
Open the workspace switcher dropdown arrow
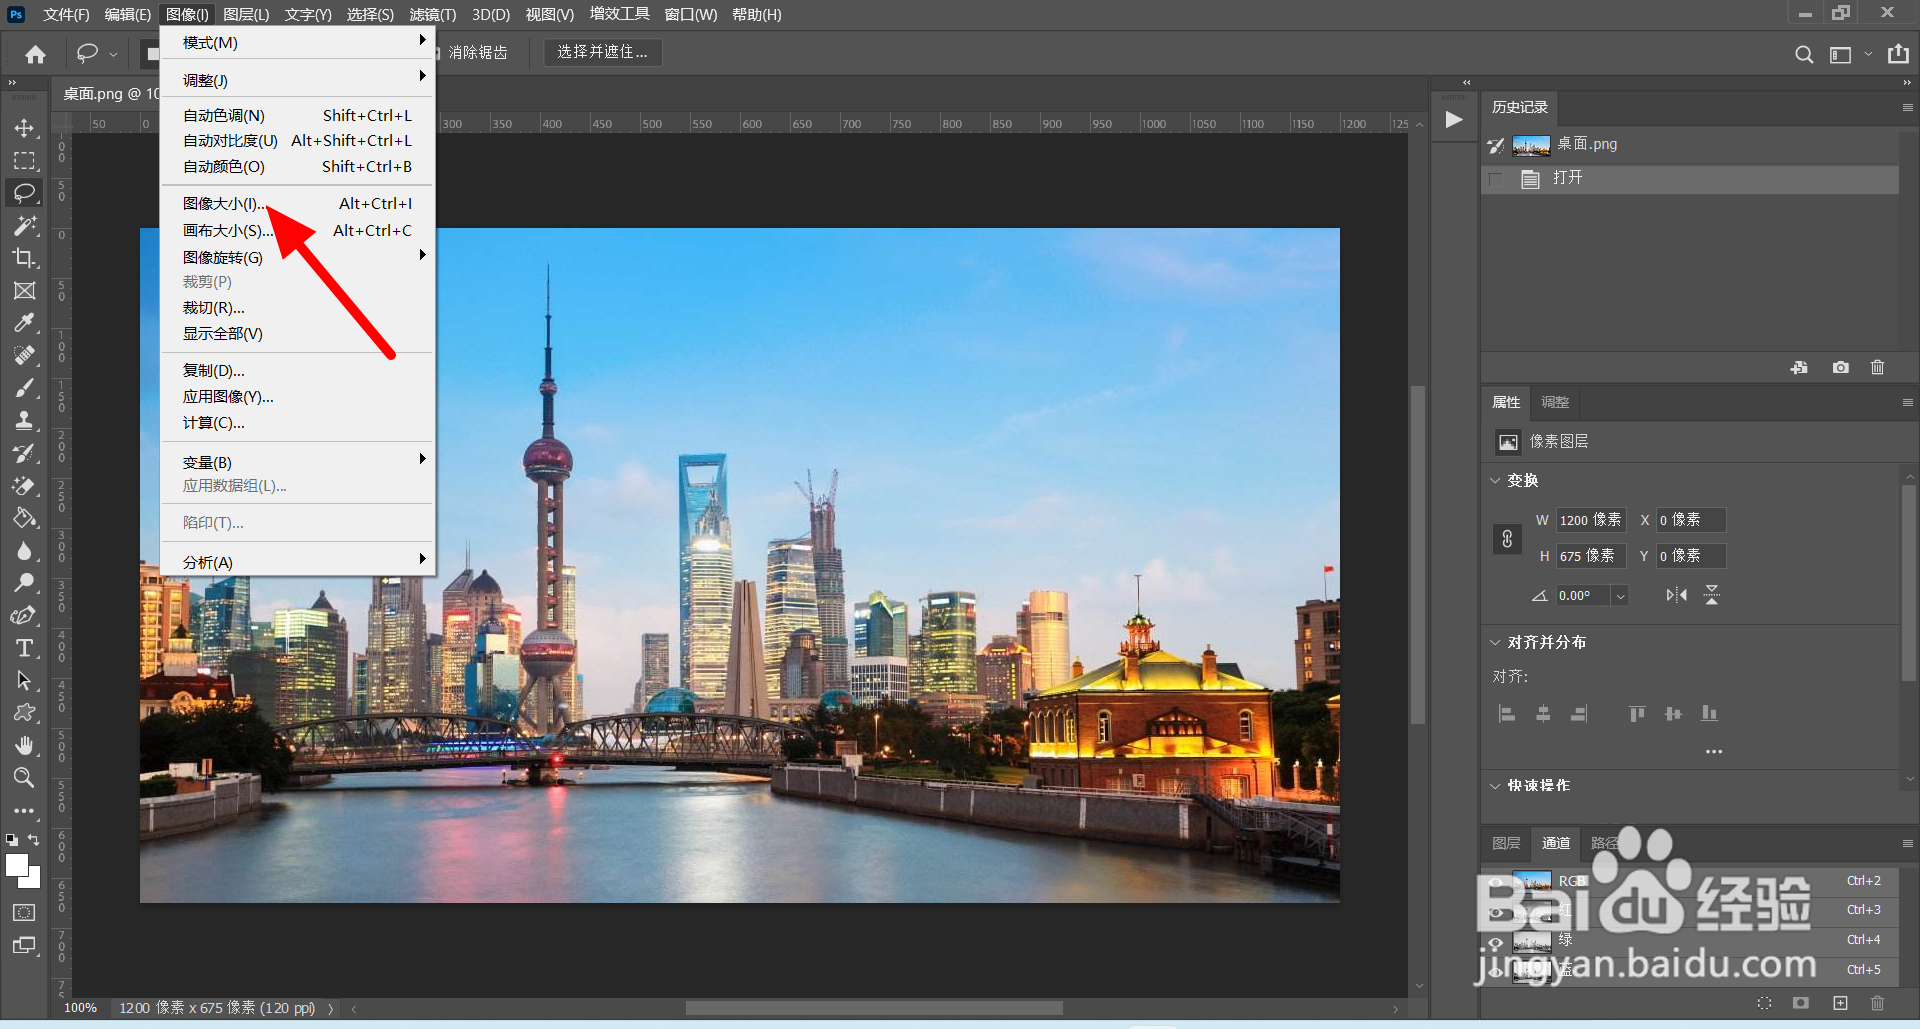point(1868,54)
